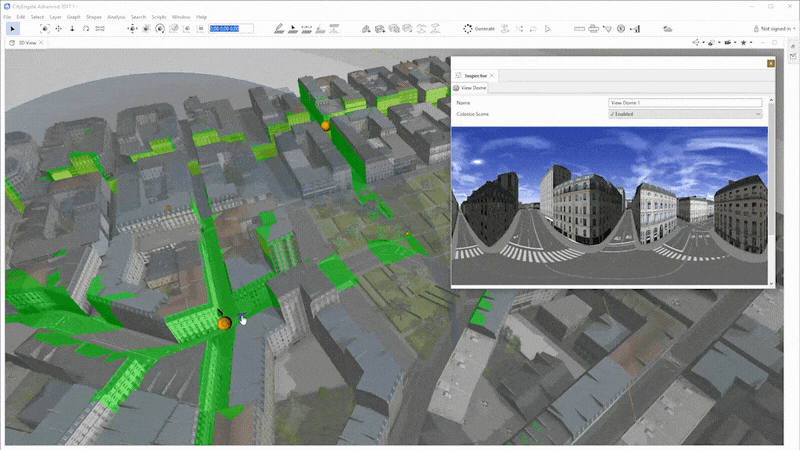Close the 3D View tab
This screenshot has width=800, height=450.
(x=41, y=43)
